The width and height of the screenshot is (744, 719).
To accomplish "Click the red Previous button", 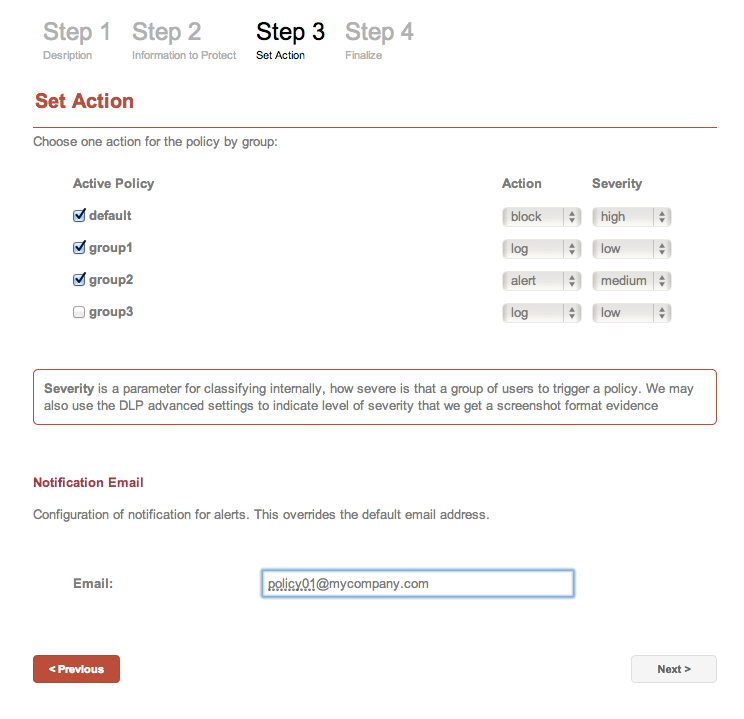I will tap(76, 669).
